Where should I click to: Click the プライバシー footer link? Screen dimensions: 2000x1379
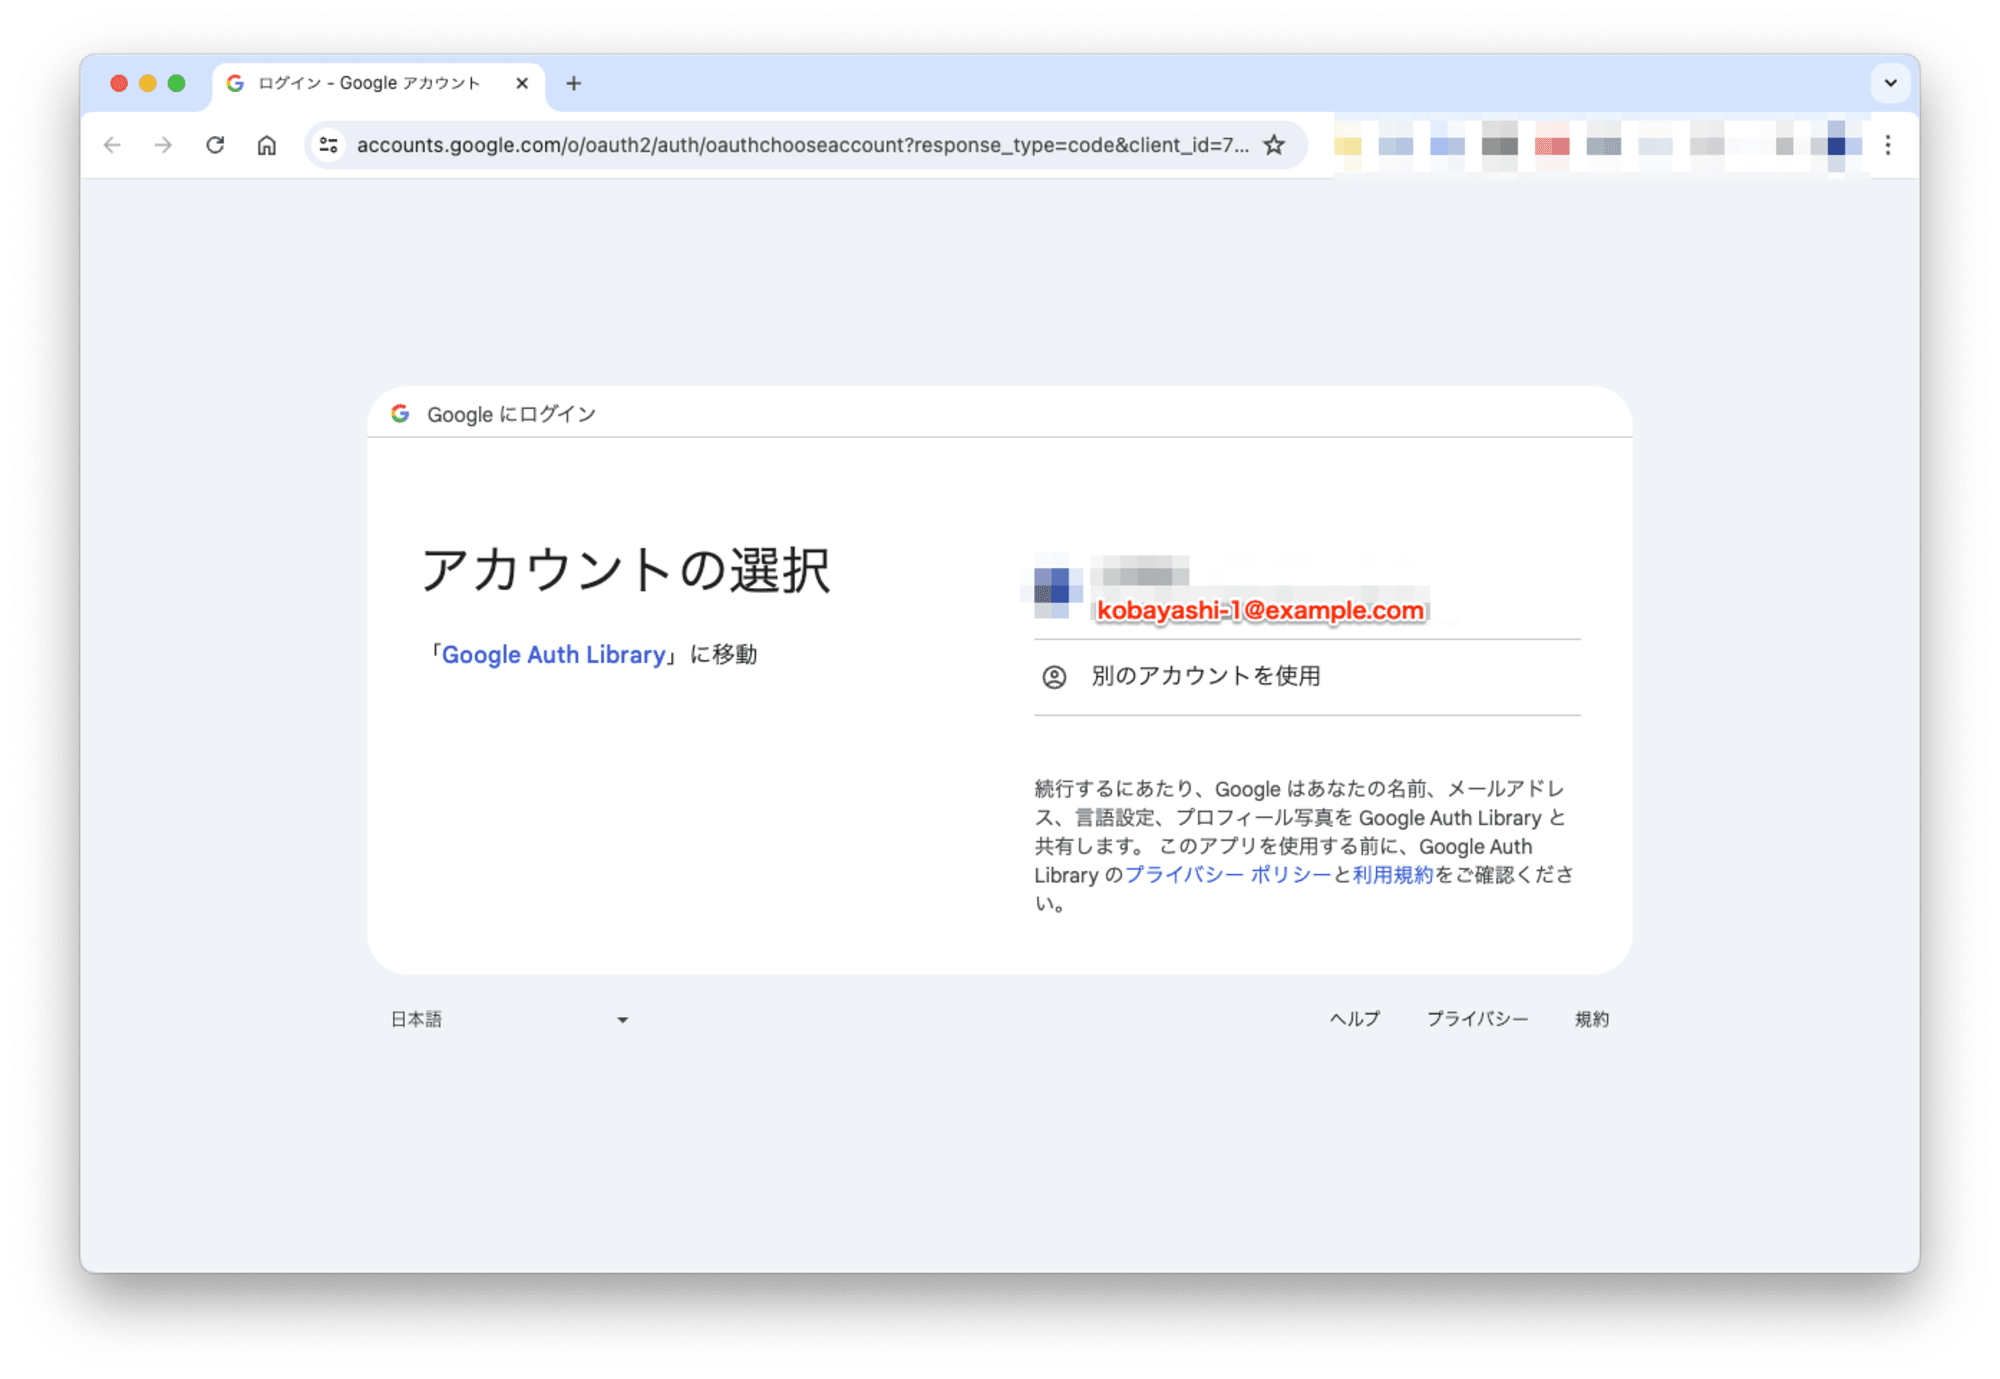coord(1477,1019)
